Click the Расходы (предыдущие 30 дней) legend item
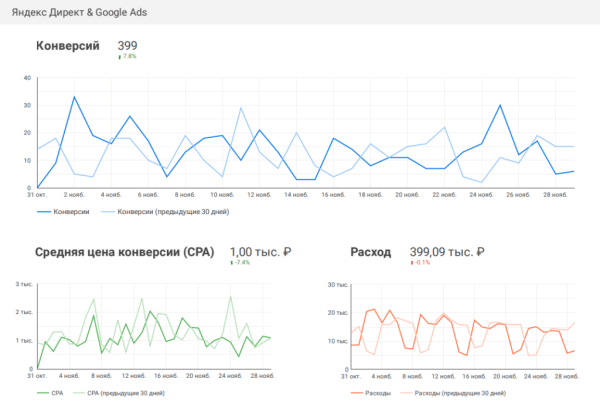The width and height of the screenshot is (600, 403). [x=455, y=392]
